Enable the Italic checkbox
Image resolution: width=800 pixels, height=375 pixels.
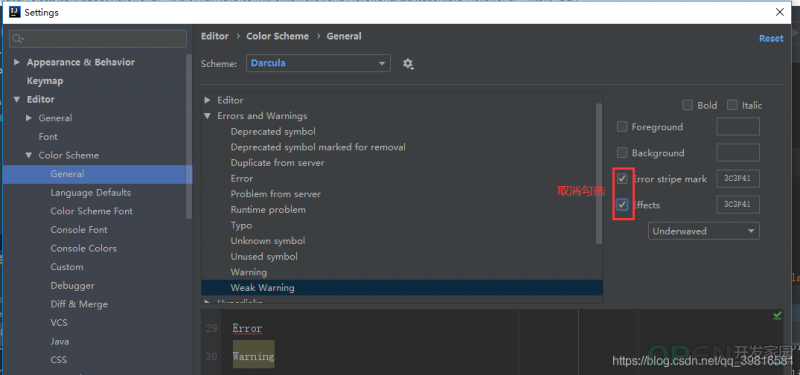pos(732,105)
